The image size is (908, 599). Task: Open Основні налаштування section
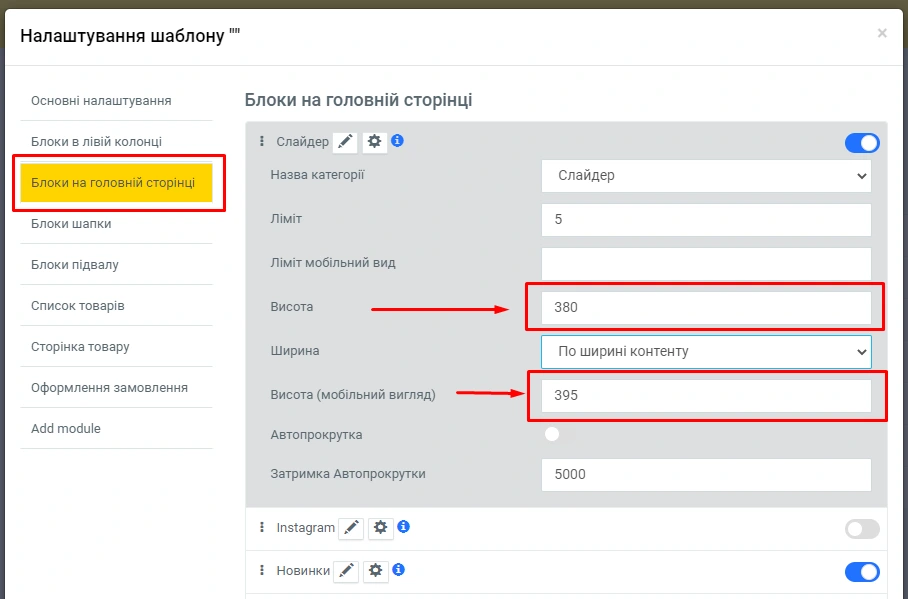(101, 101)
